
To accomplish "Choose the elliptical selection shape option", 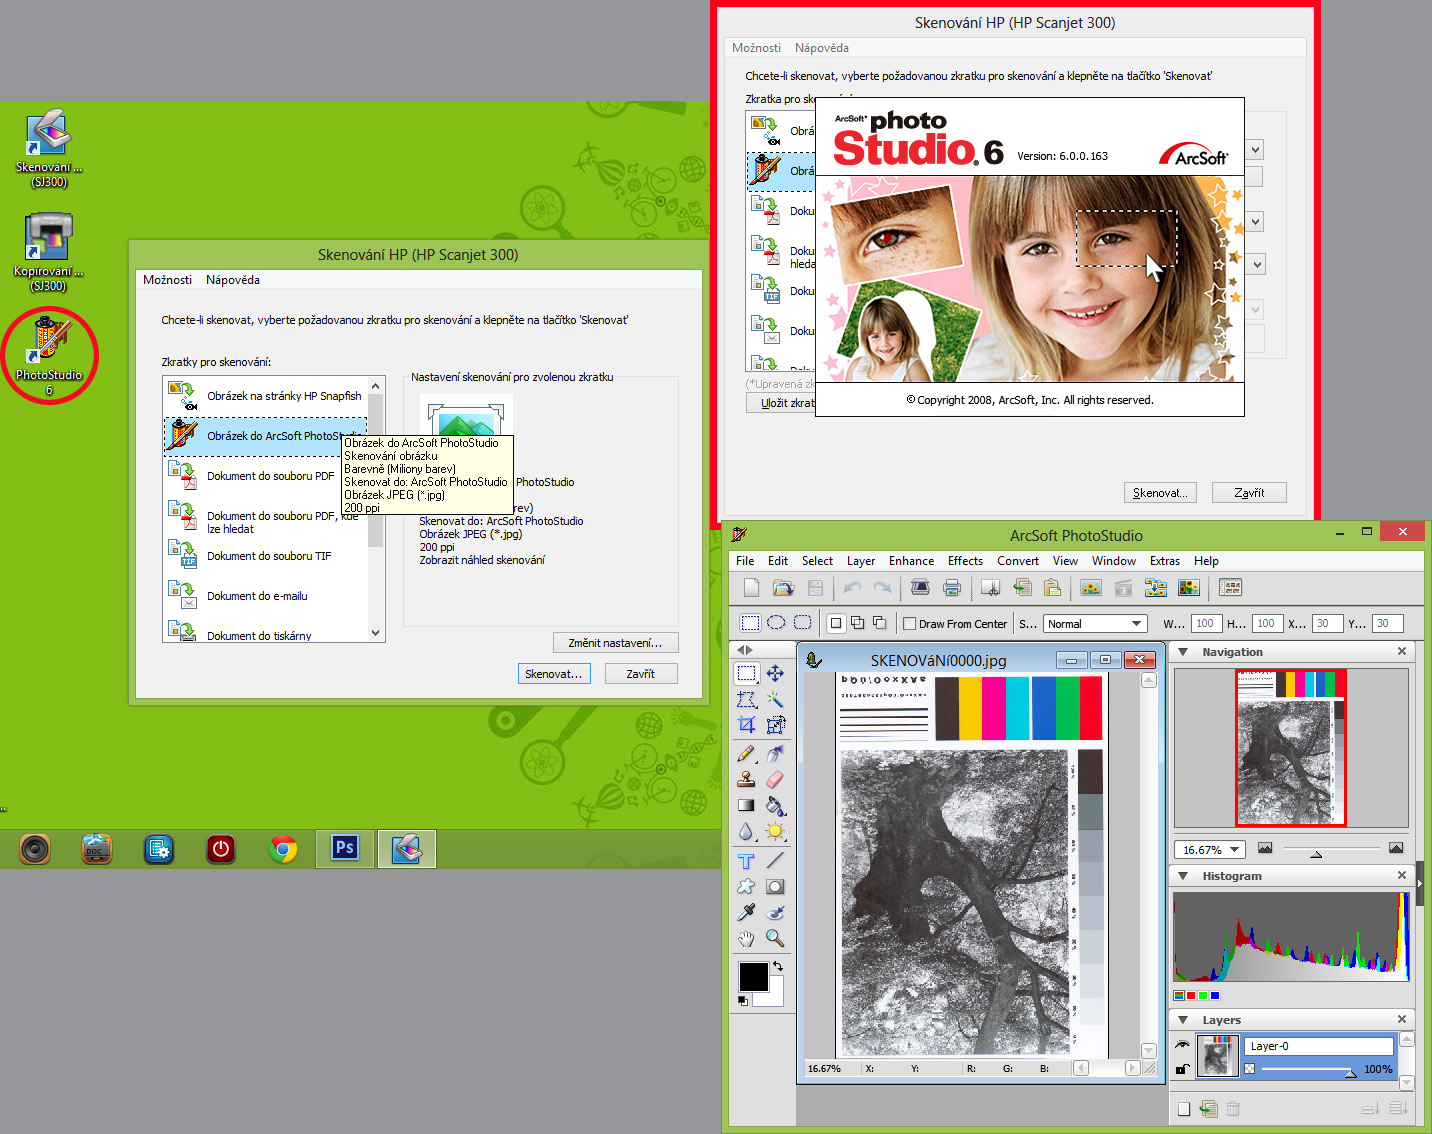I will pos(776,623).
